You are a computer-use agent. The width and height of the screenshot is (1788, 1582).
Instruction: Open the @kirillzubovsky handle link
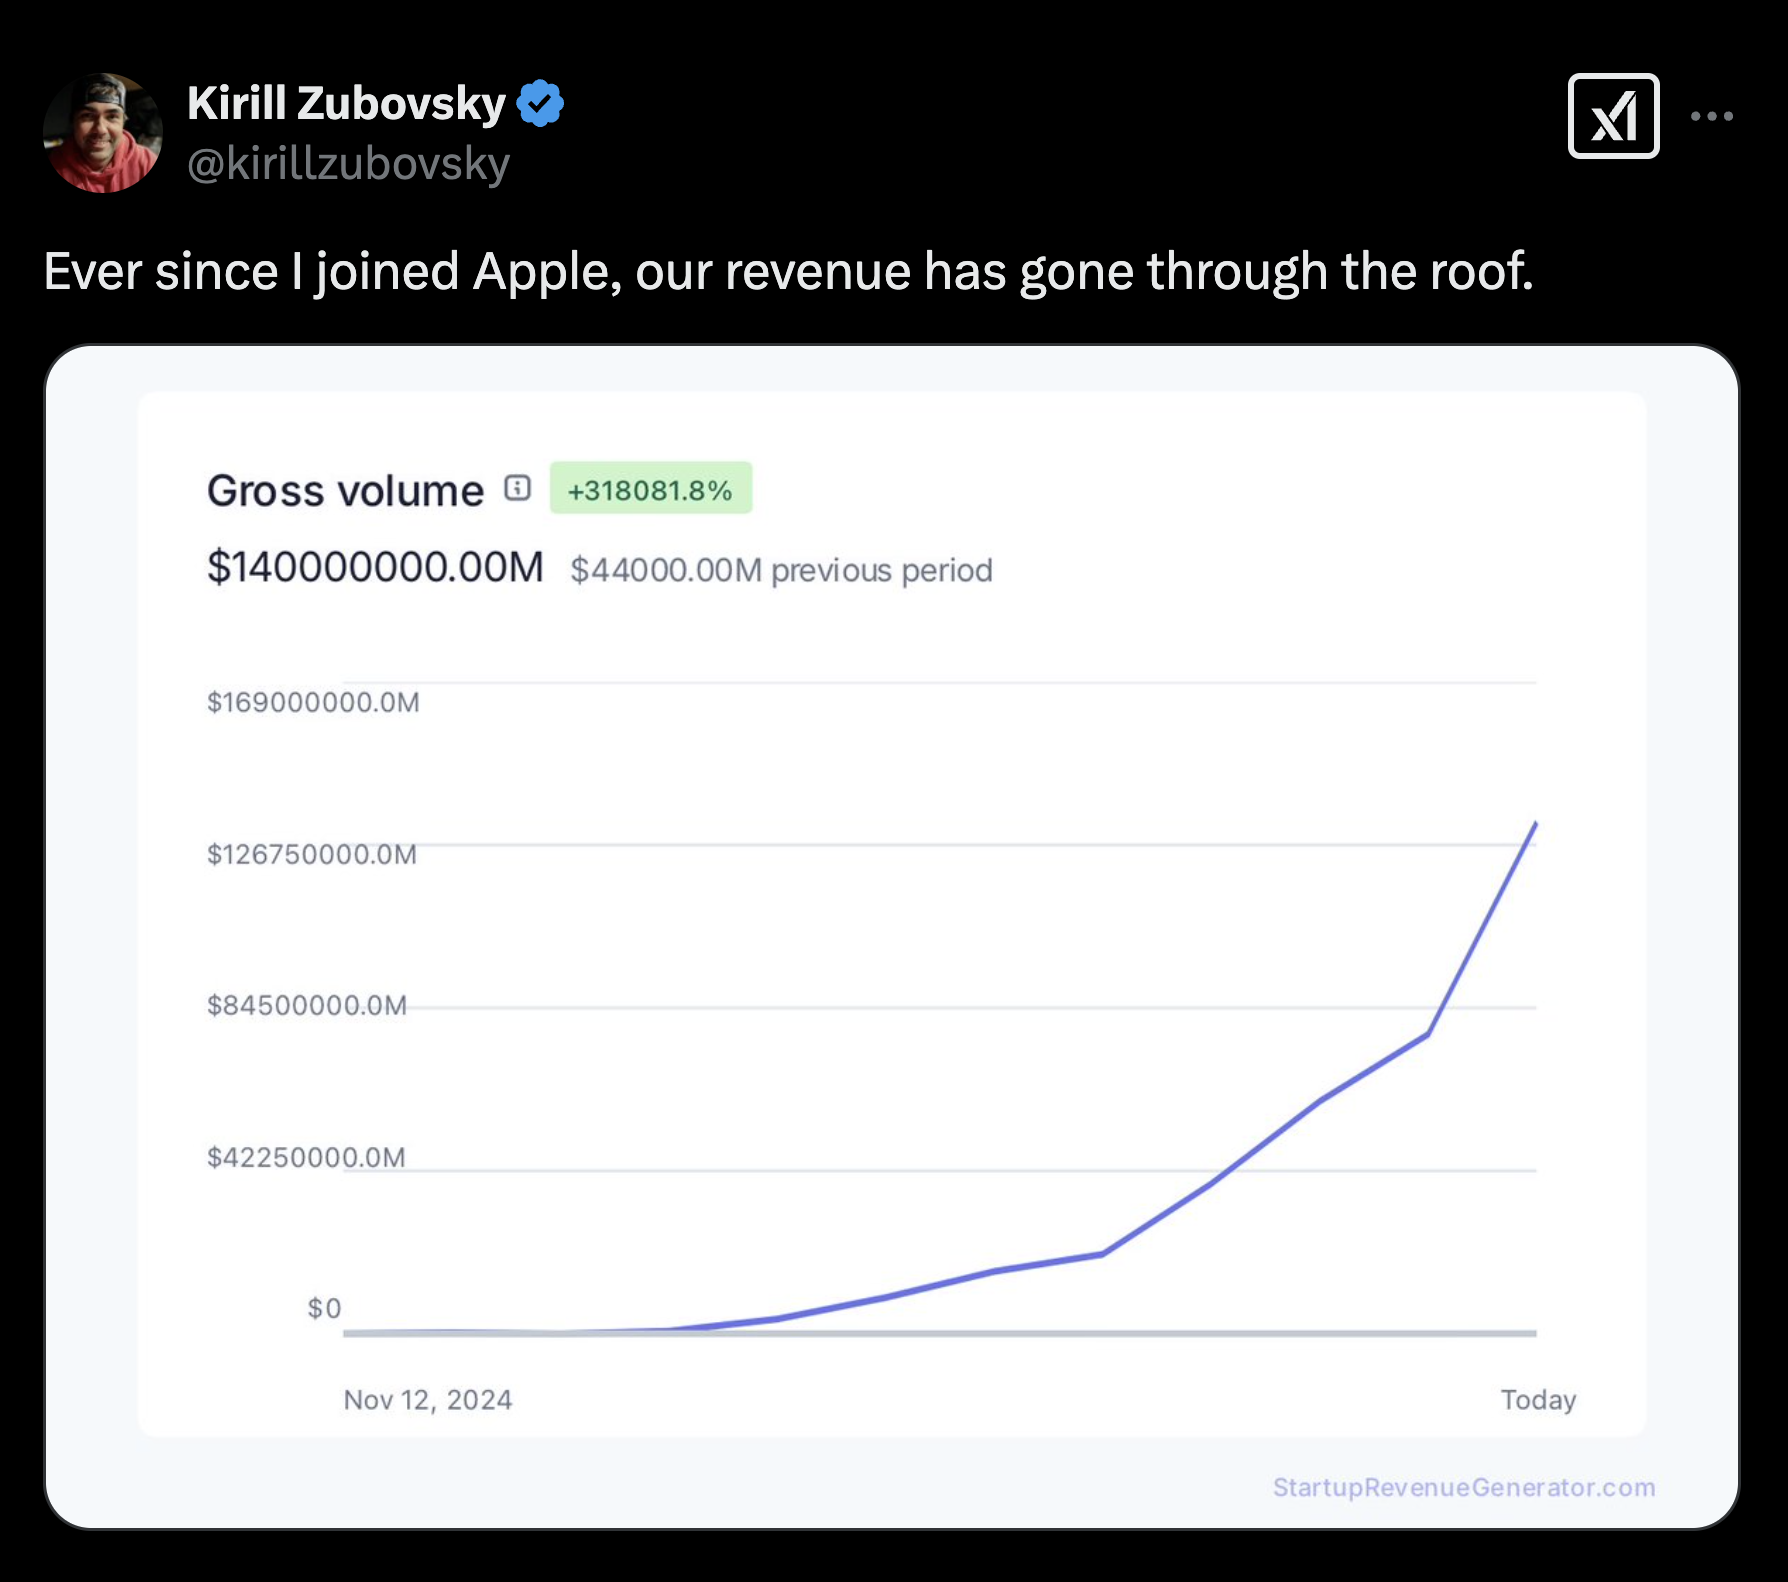[x=348, y=164]
